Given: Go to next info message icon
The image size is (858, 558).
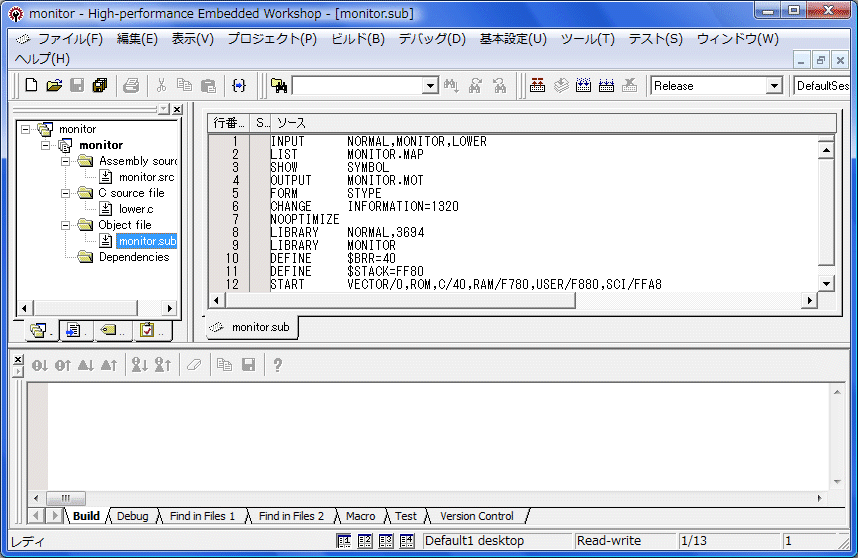Looking at the screenshot, I should tap(140, 365).
